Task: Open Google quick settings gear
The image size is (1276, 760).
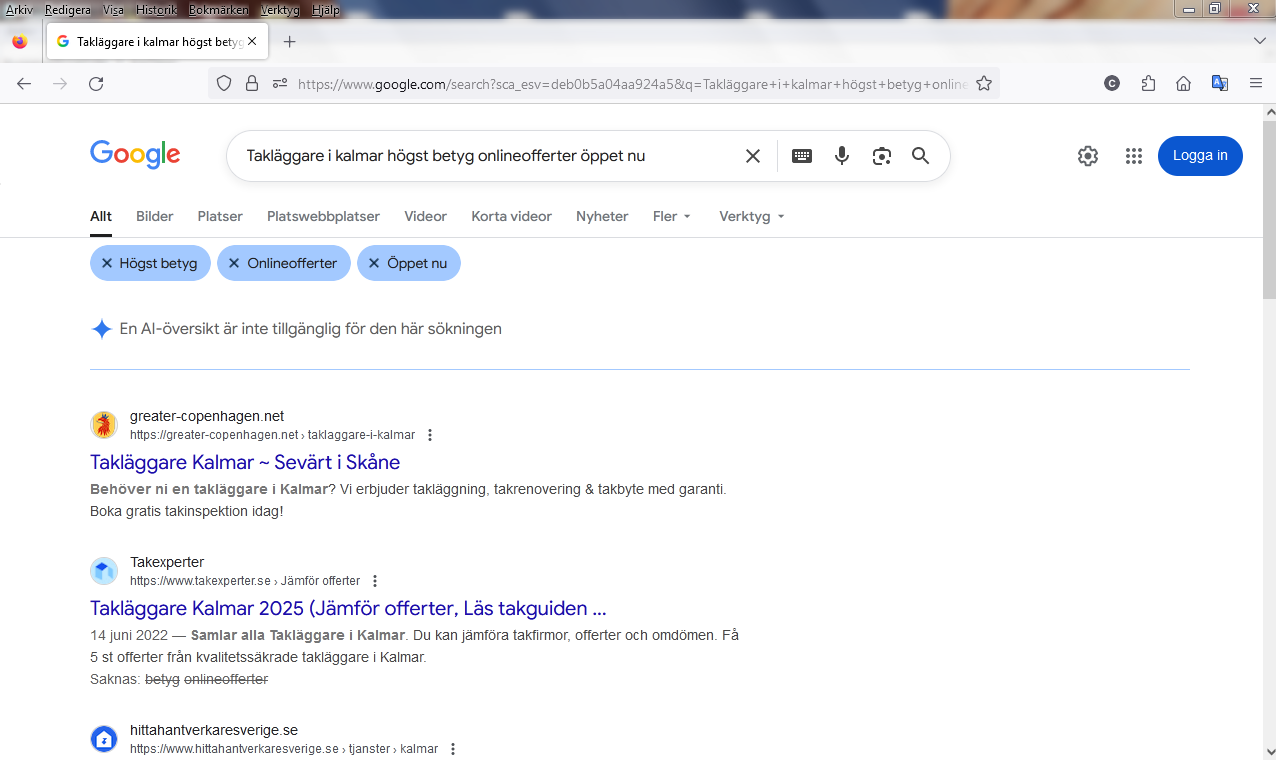Action: pyautogui.click(x=1087, y=156)
